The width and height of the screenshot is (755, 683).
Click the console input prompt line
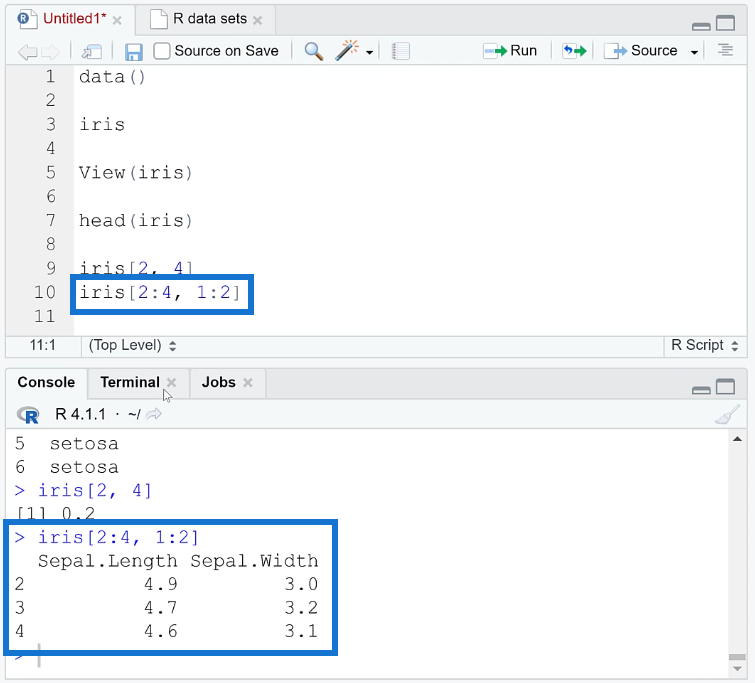tap(366, 657)
